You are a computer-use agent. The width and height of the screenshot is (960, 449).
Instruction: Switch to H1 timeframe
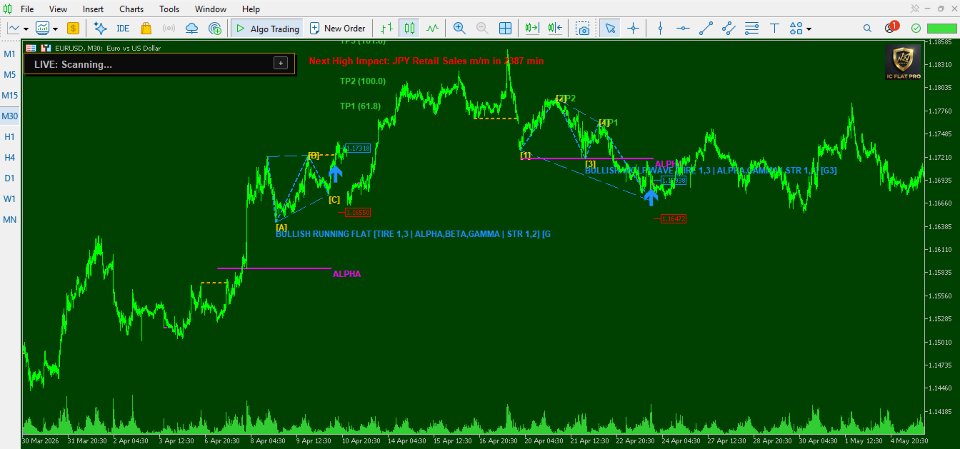10,137
